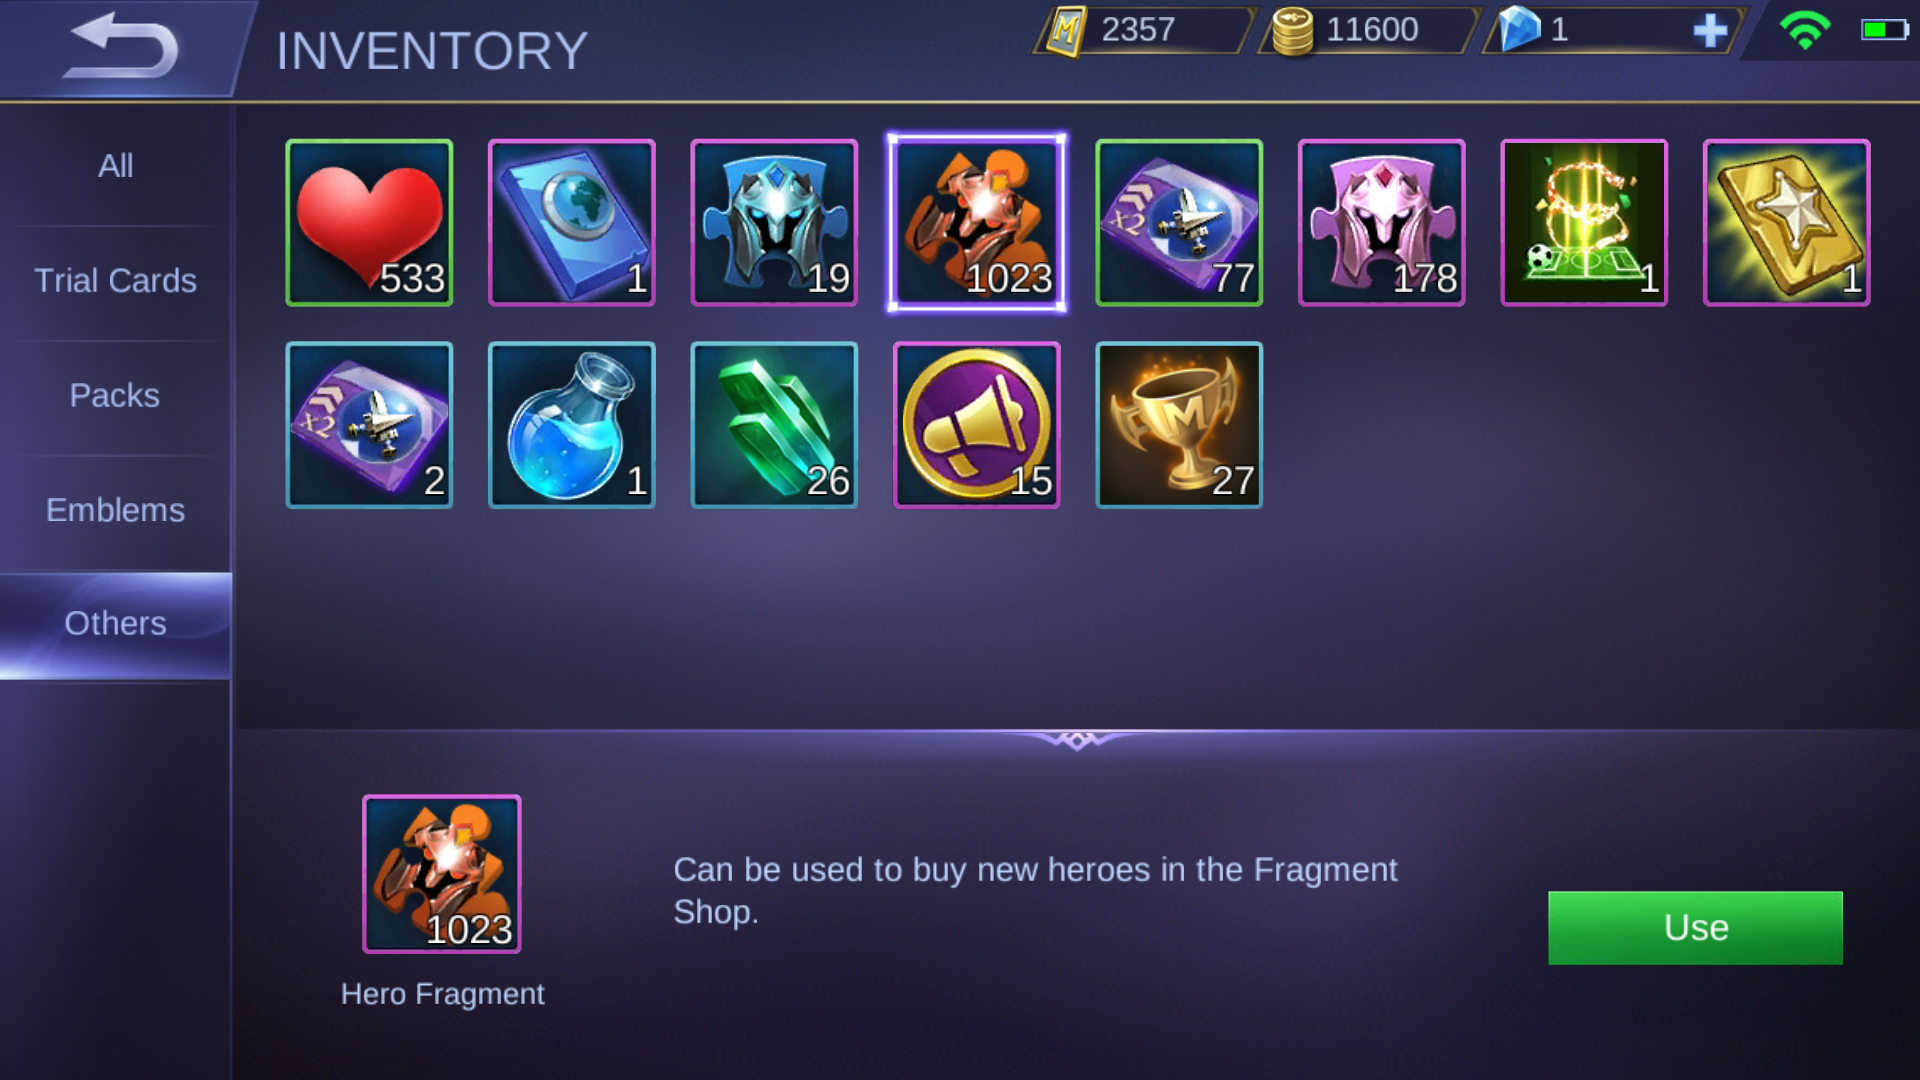Select the blue globe book item
The image size is (1920, 1080).
pos(572,223)
